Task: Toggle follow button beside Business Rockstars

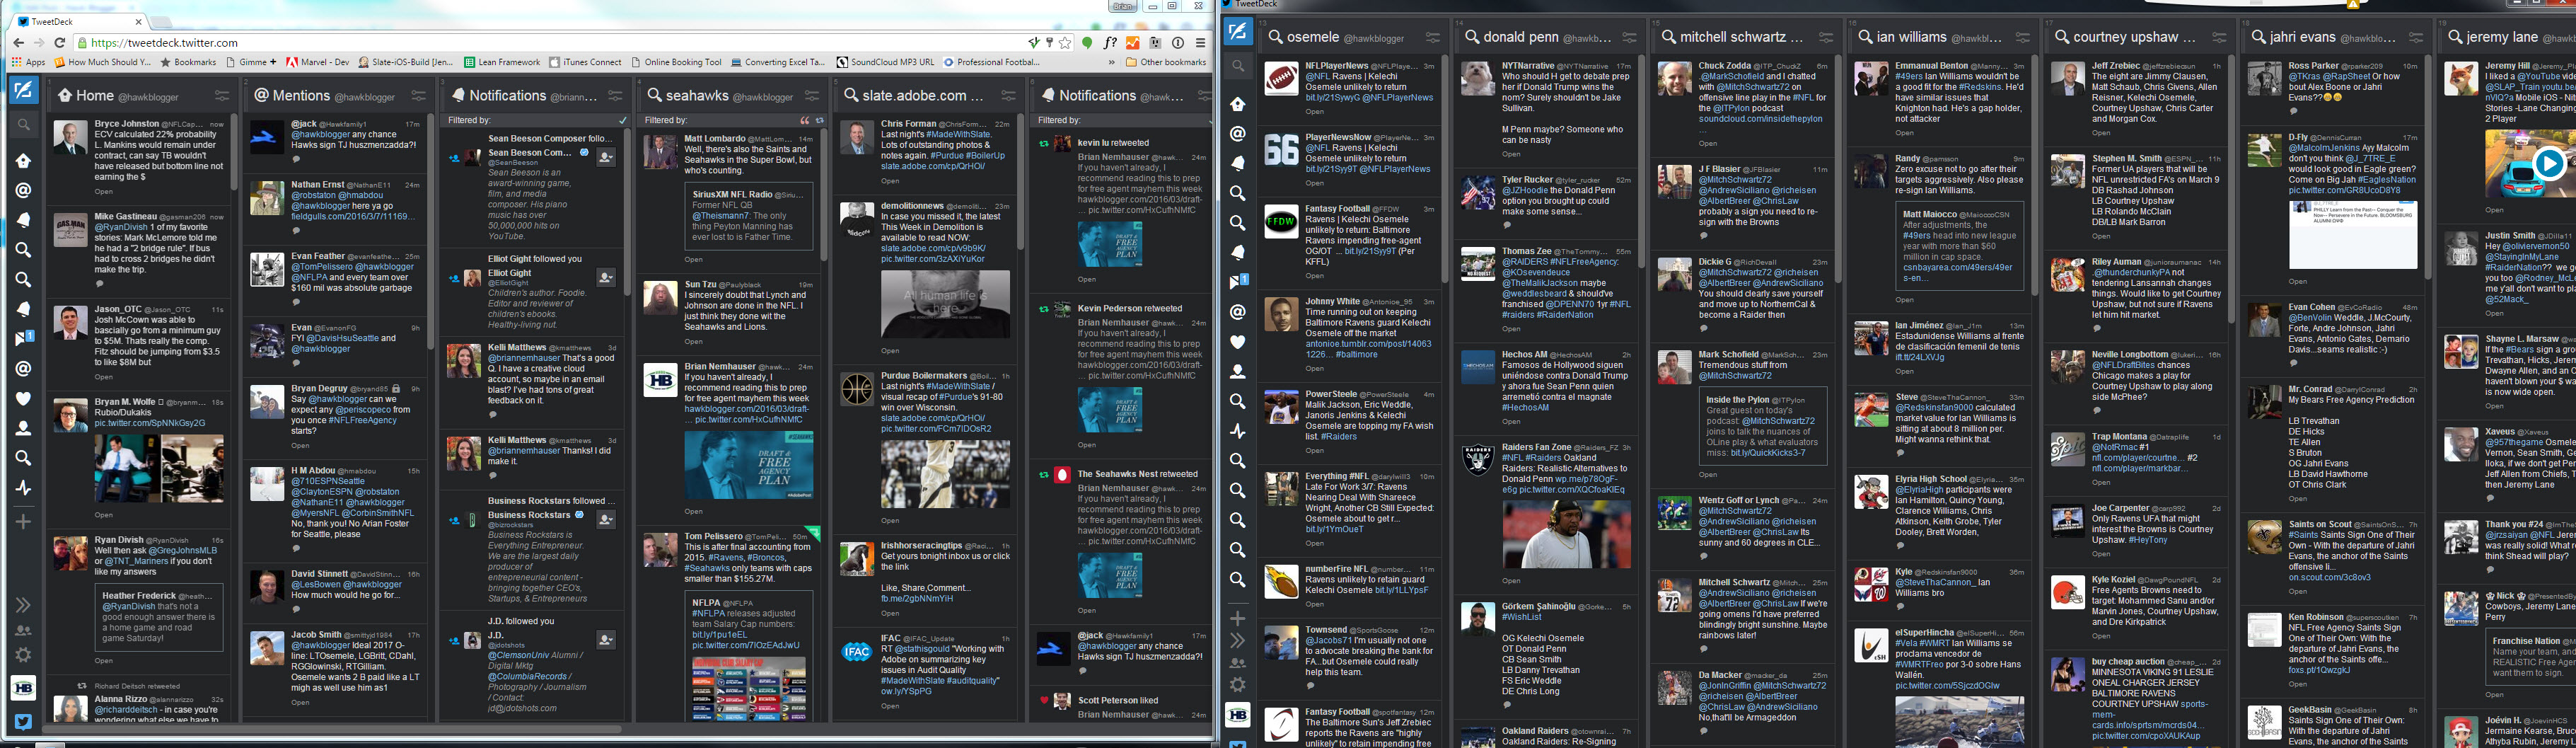Action: tap(606, 519)
